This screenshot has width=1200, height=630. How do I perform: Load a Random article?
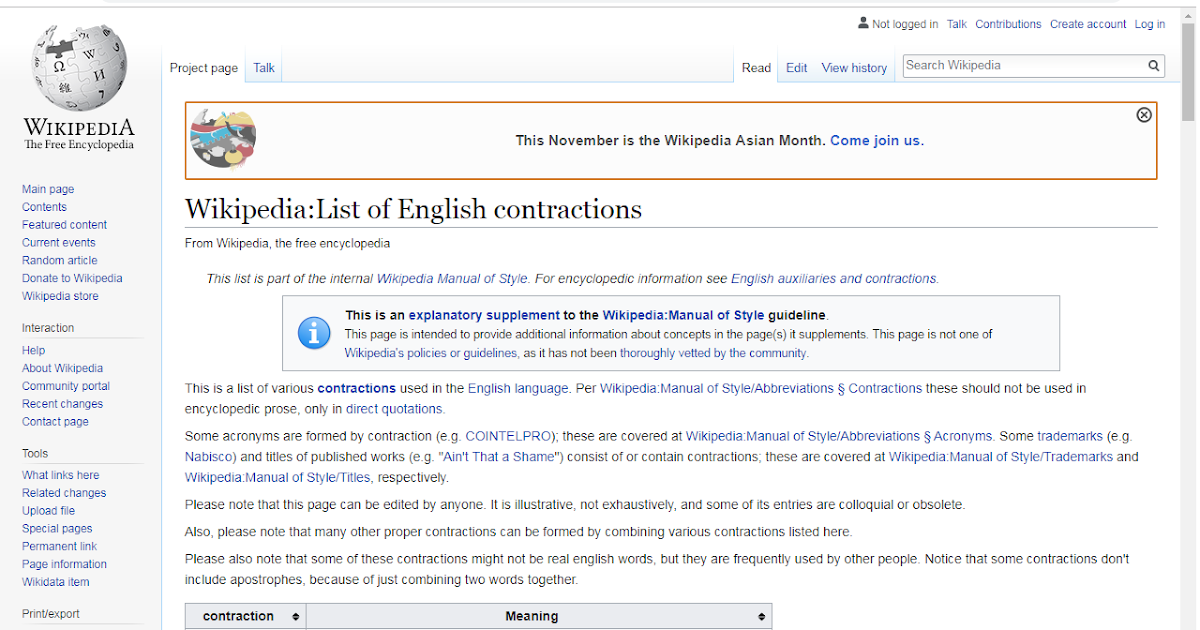pyautogui.click(x=60, y=261)
